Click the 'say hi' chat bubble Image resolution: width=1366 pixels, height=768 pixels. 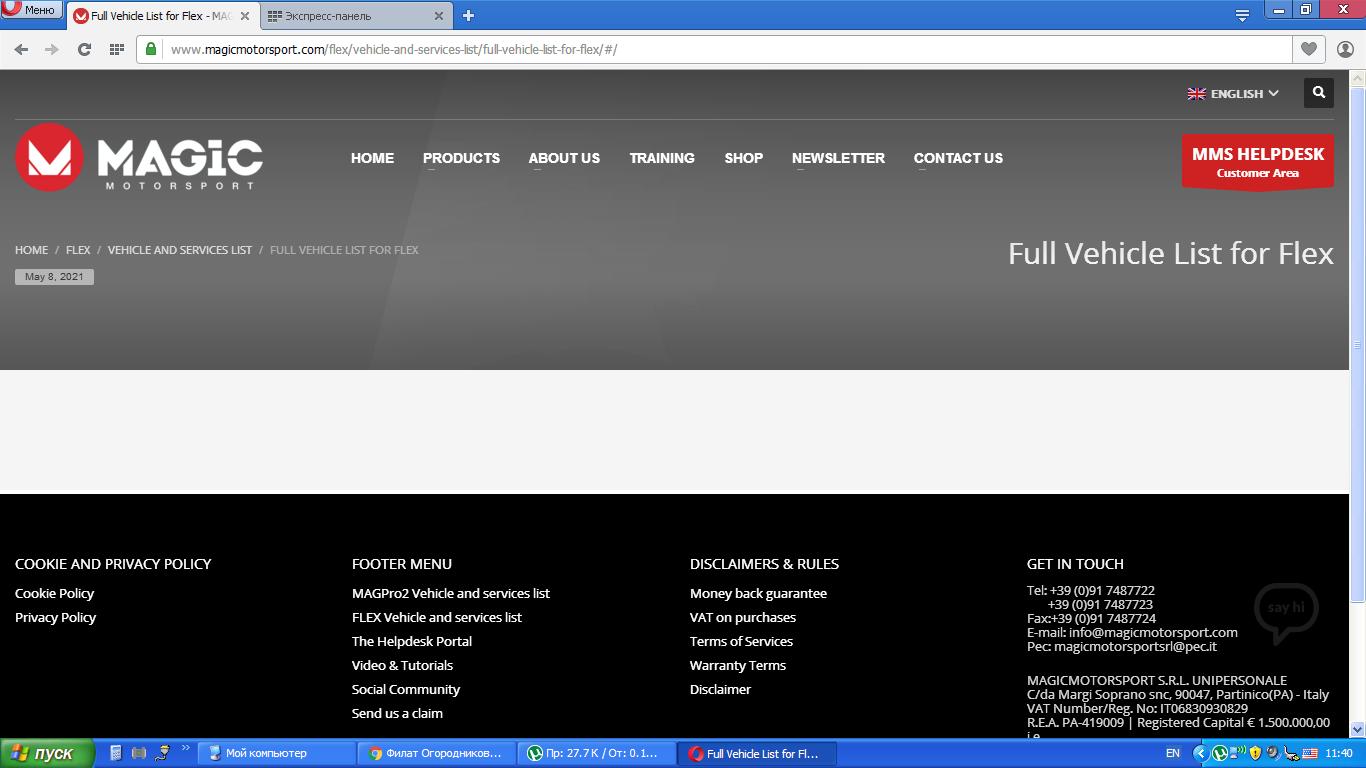click(1286, 610)
